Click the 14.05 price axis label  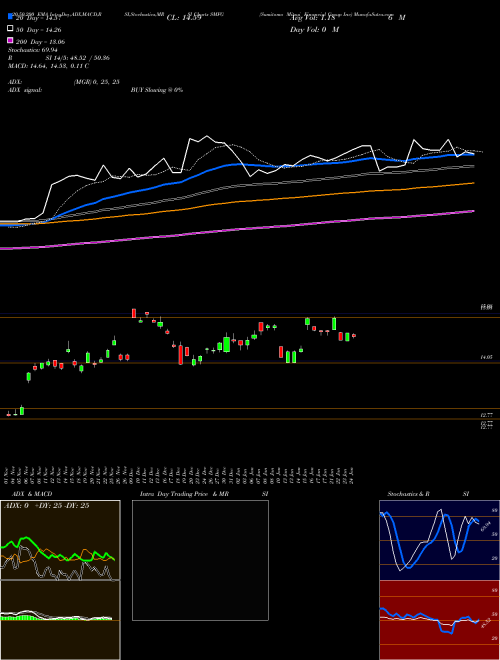pyautogui.click(x=487, y=357)
